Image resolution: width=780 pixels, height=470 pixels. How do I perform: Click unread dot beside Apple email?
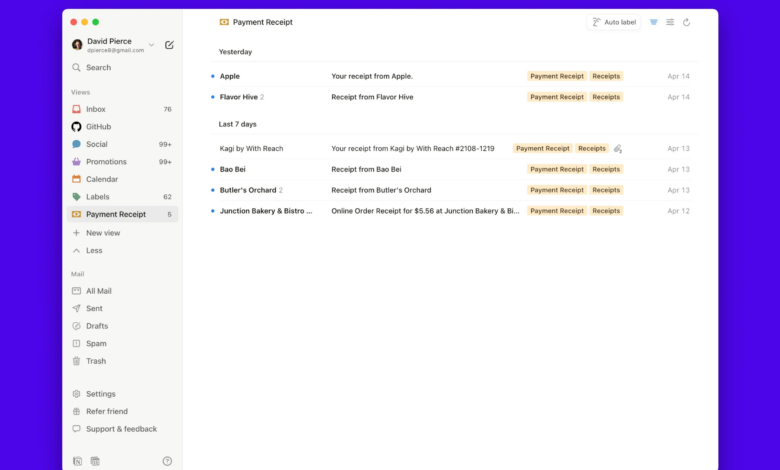(x=212, y=76)
